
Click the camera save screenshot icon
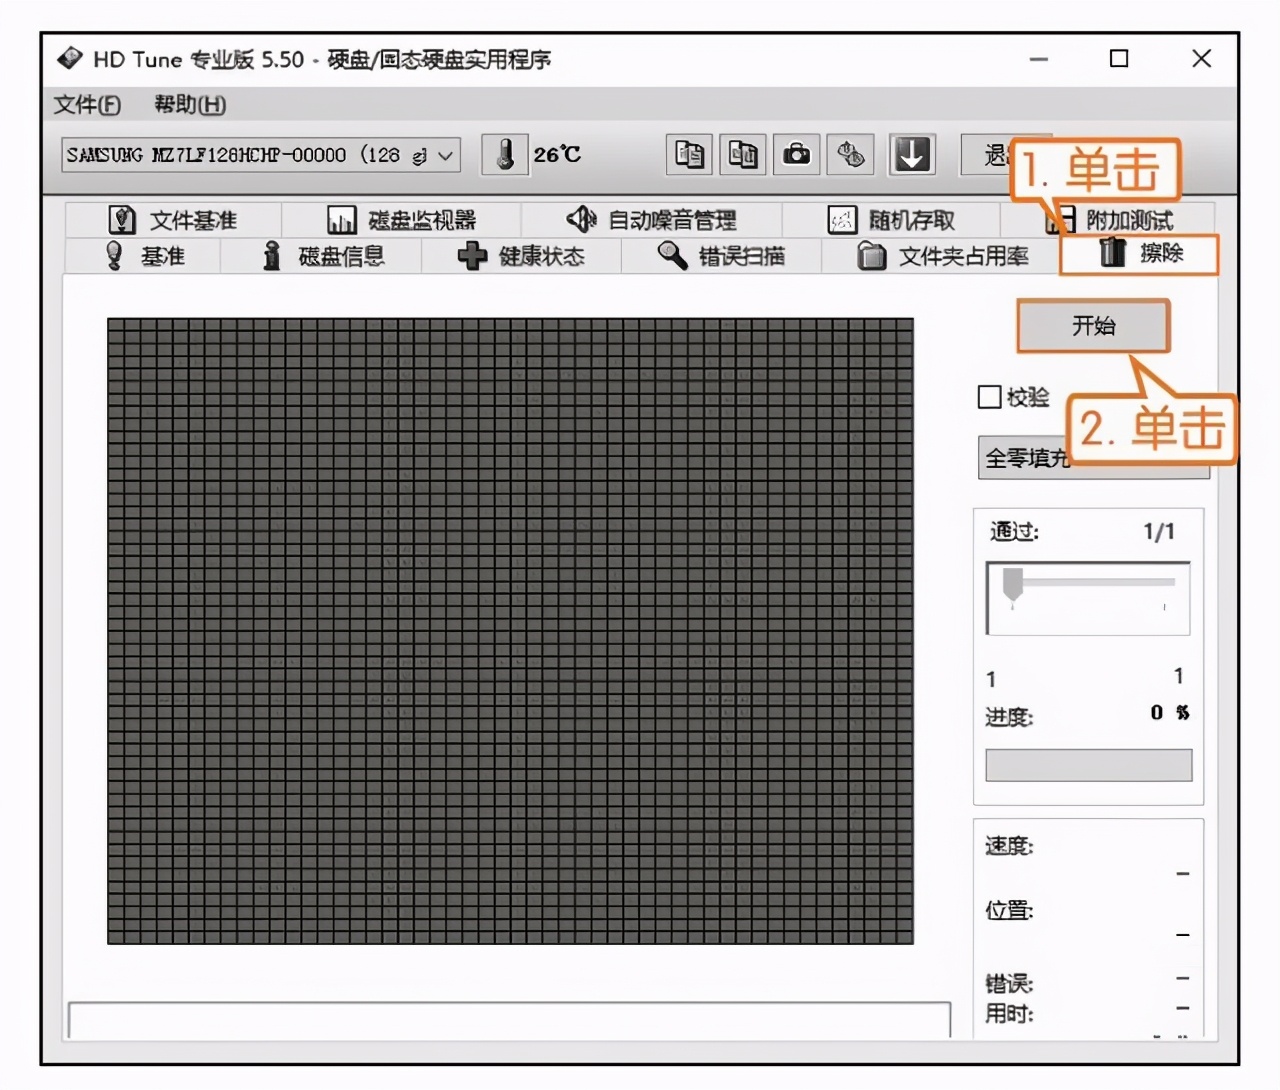click(x=796, y=155)
